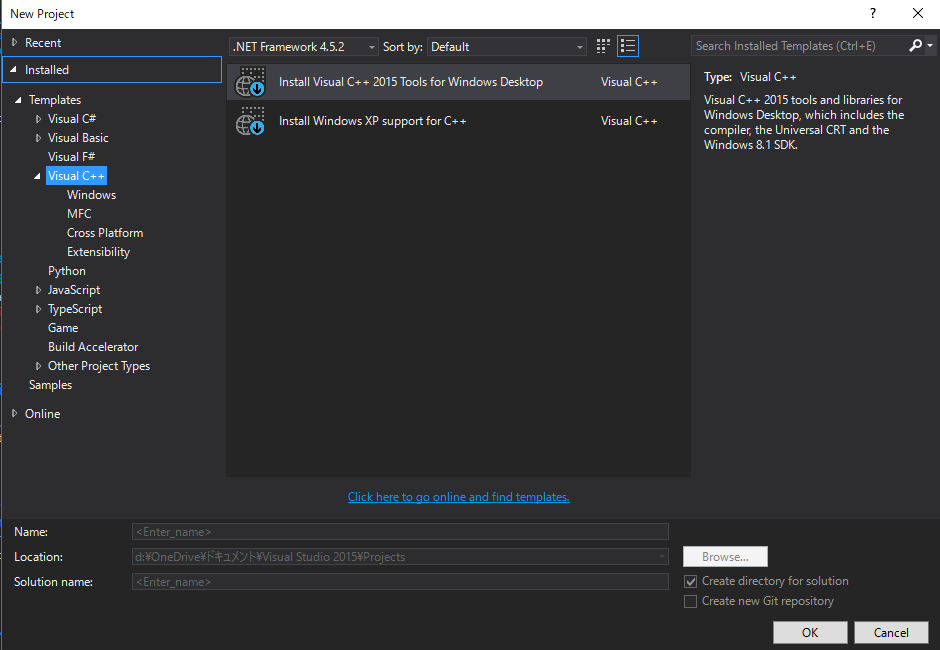Image resolution: width=940 pixels, height=650 pixels.
Task: Select Python templates
Action: pyautogui.click(x=67, y=271)
